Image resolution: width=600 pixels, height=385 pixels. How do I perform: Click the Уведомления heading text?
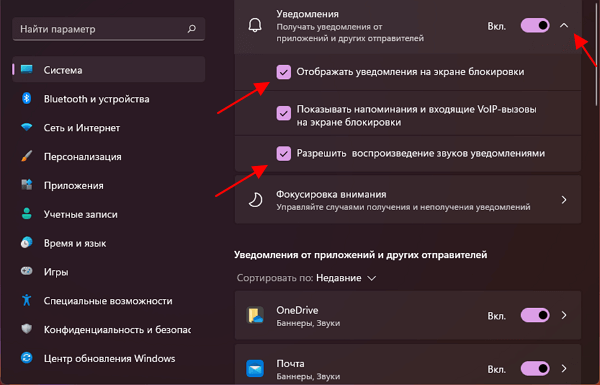[x=307, y=14]
